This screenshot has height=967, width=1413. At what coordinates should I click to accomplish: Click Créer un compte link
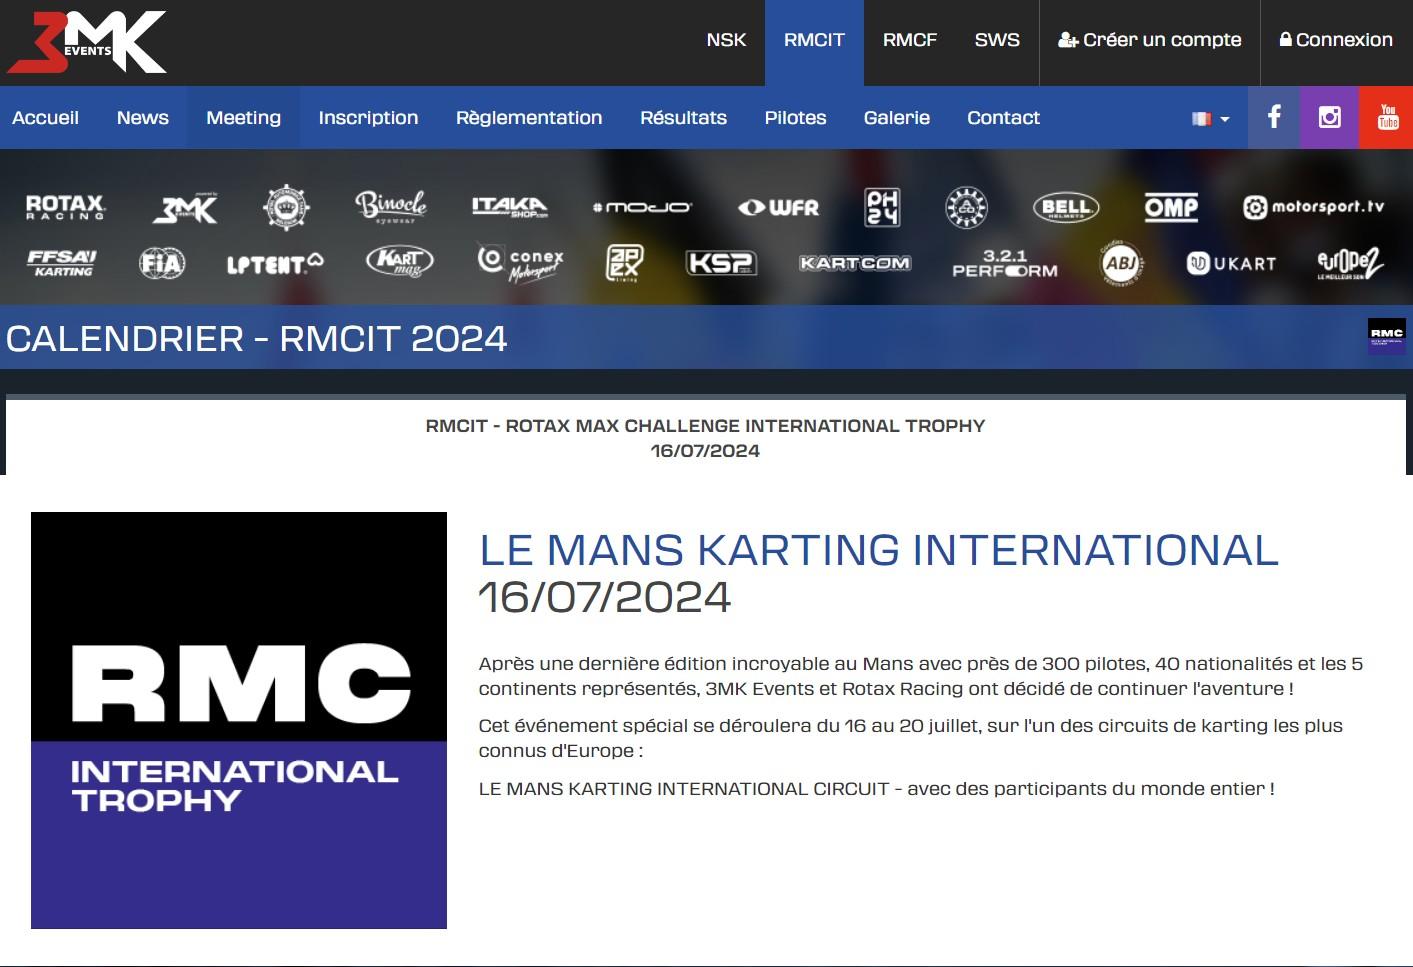tap(1150, 40)
